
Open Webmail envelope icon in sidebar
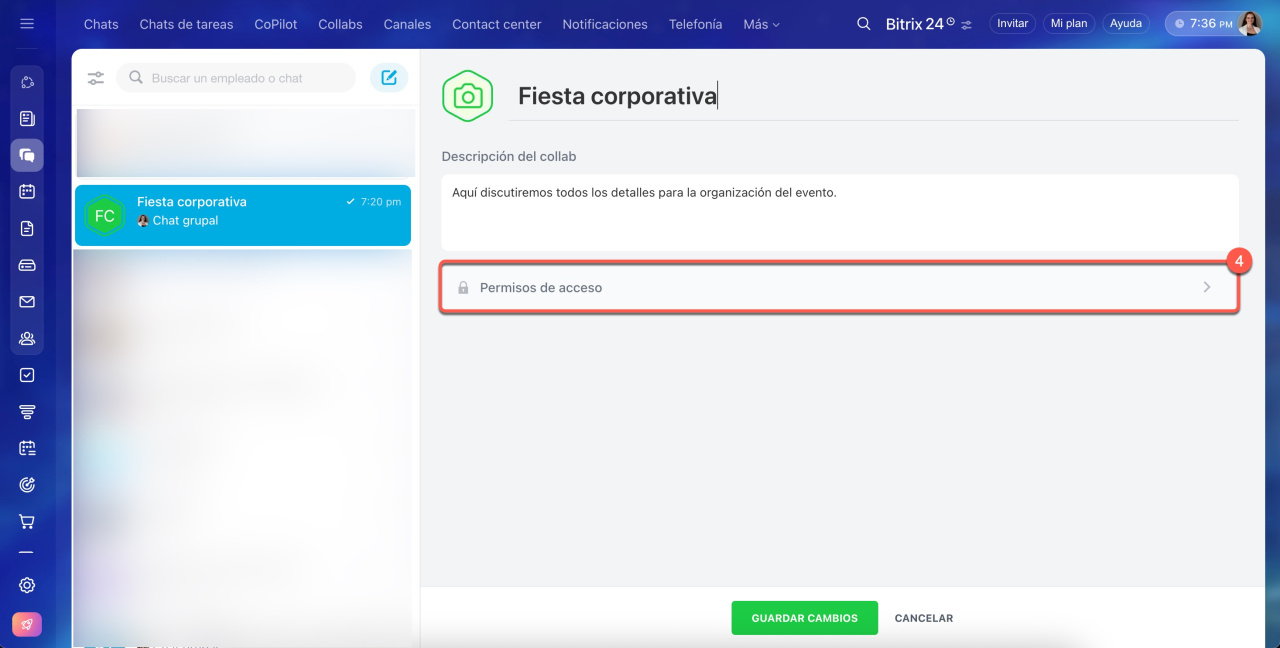27,301
